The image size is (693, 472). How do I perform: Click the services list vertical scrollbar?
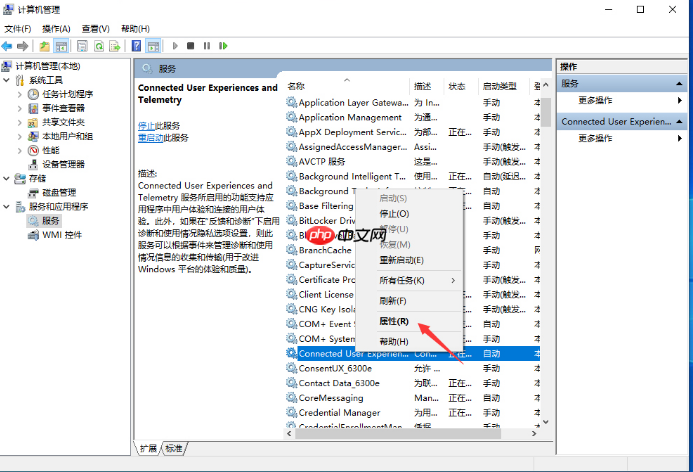pyautogui.click(x=546, y=111)
